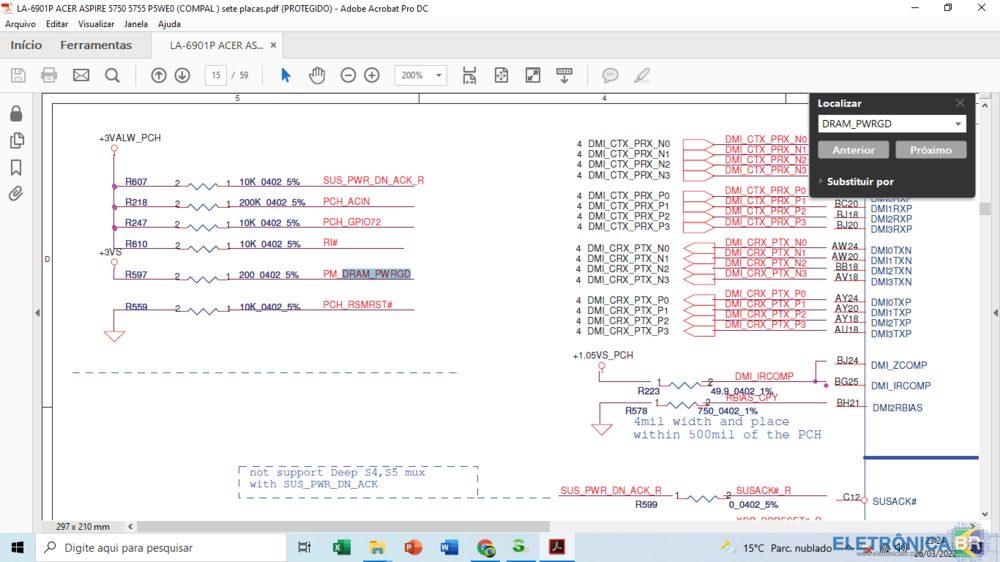Screen dimensions: 1000x562
Task: Open page thumbnails panel
Action: (x=16, y=141)
